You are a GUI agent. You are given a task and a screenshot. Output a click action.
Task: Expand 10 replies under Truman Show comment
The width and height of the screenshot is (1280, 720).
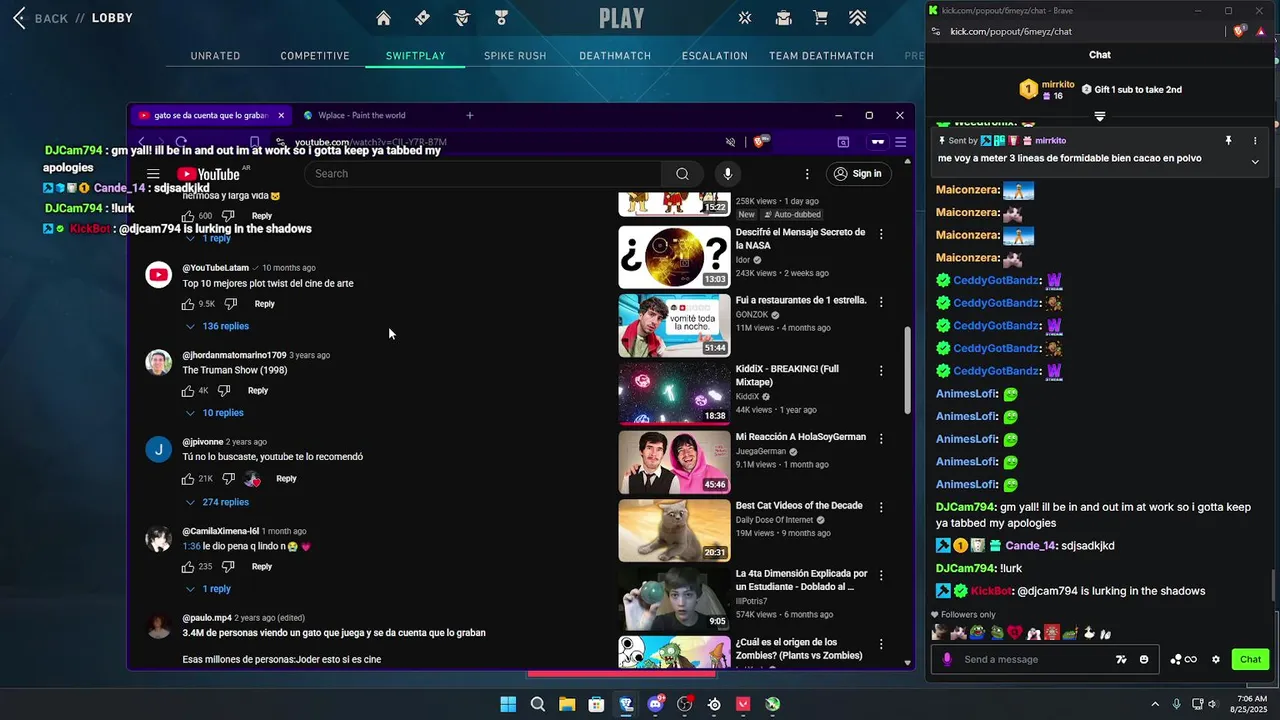pos(214,413)
